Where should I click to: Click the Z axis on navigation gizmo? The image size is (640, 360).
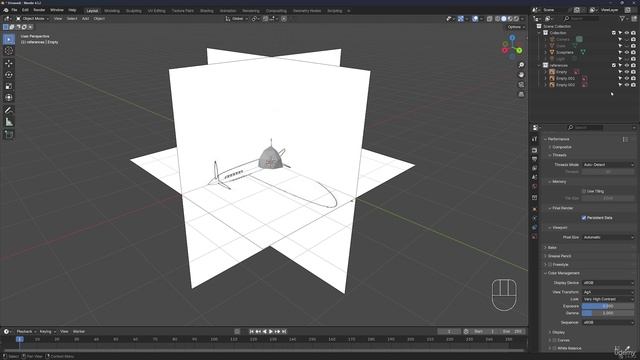pos(512,38)
